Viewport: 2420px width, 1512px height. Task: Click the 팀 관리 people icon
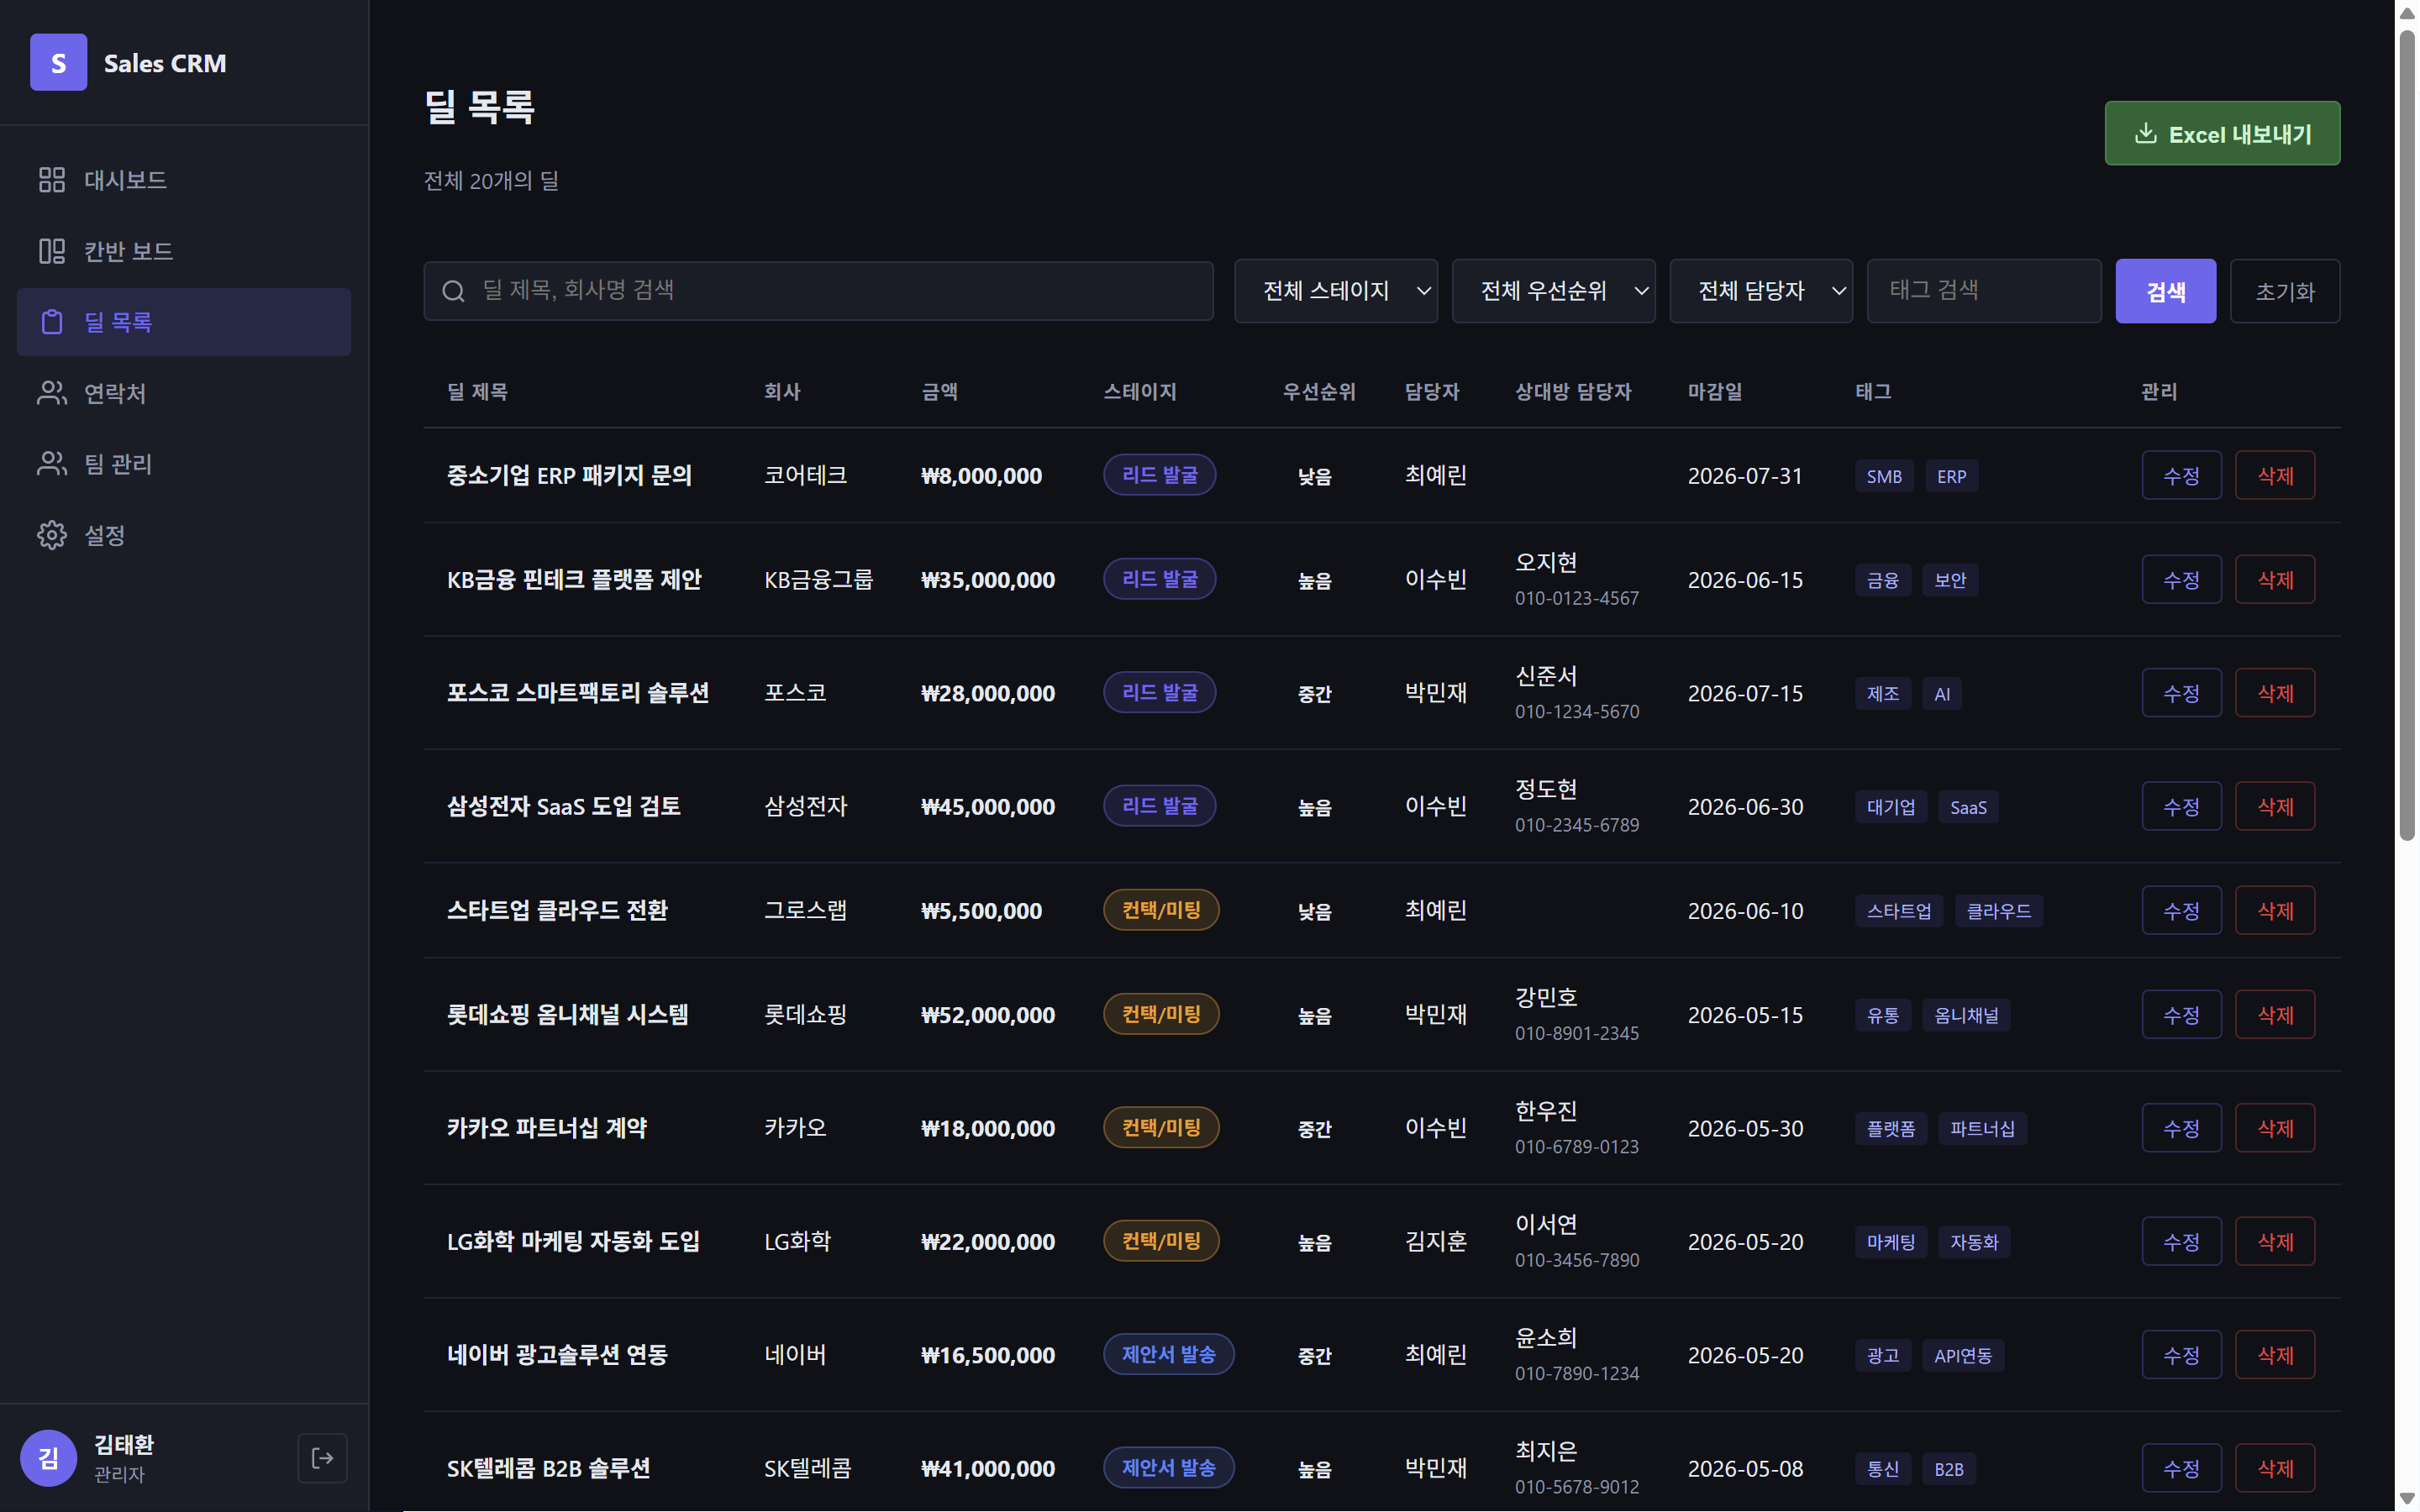(52, 464)
